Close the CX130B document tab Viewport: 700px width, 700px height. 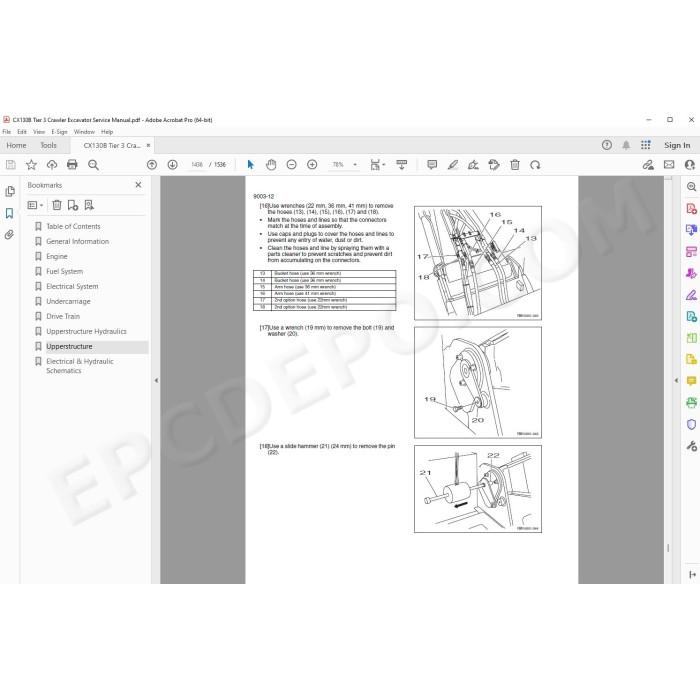click(x=148, y=145)
